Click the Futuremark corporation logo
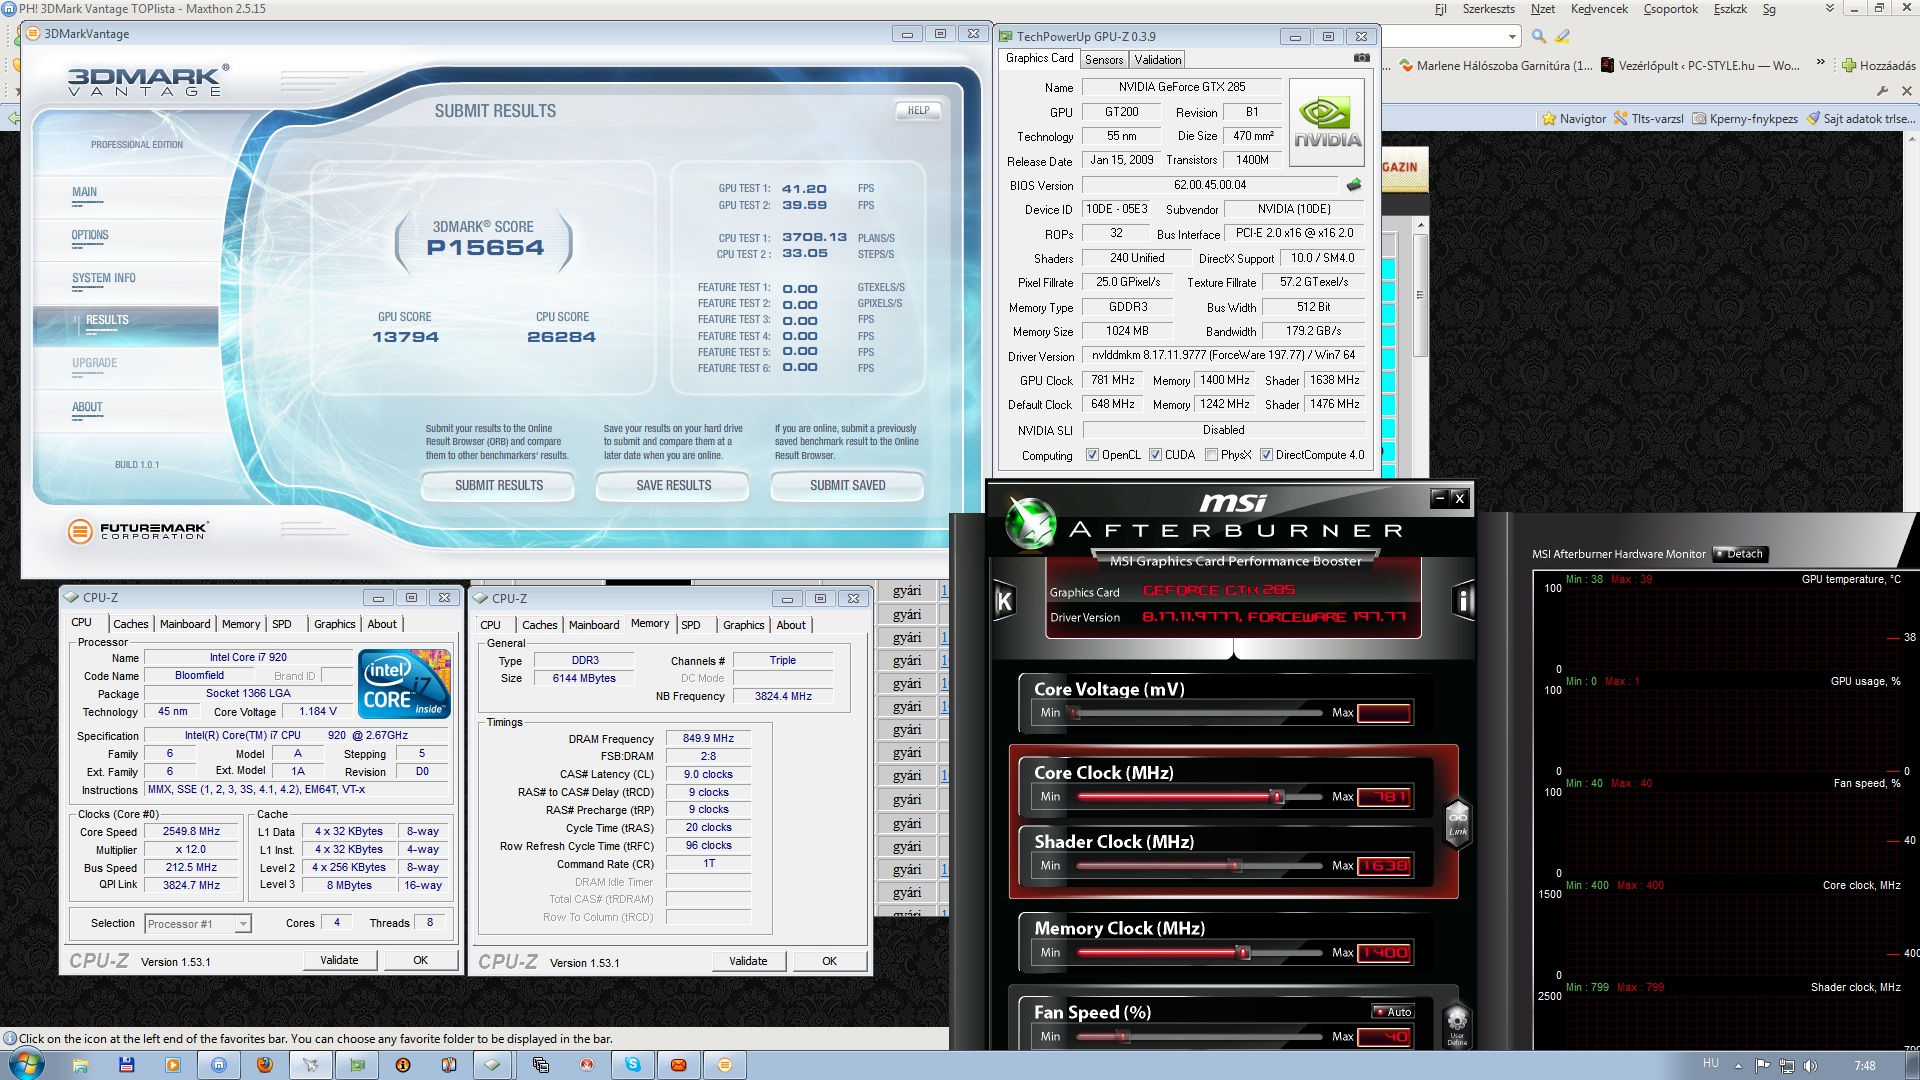This screenshot has height=1080, width=1920. [138, 531]
